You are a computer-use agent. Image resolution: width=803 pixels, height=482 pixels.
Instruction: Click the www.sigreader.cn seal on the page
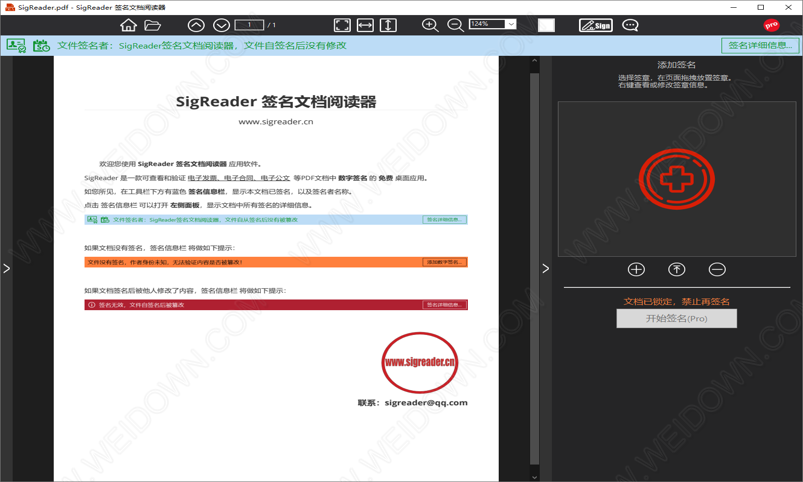[420, 362]
